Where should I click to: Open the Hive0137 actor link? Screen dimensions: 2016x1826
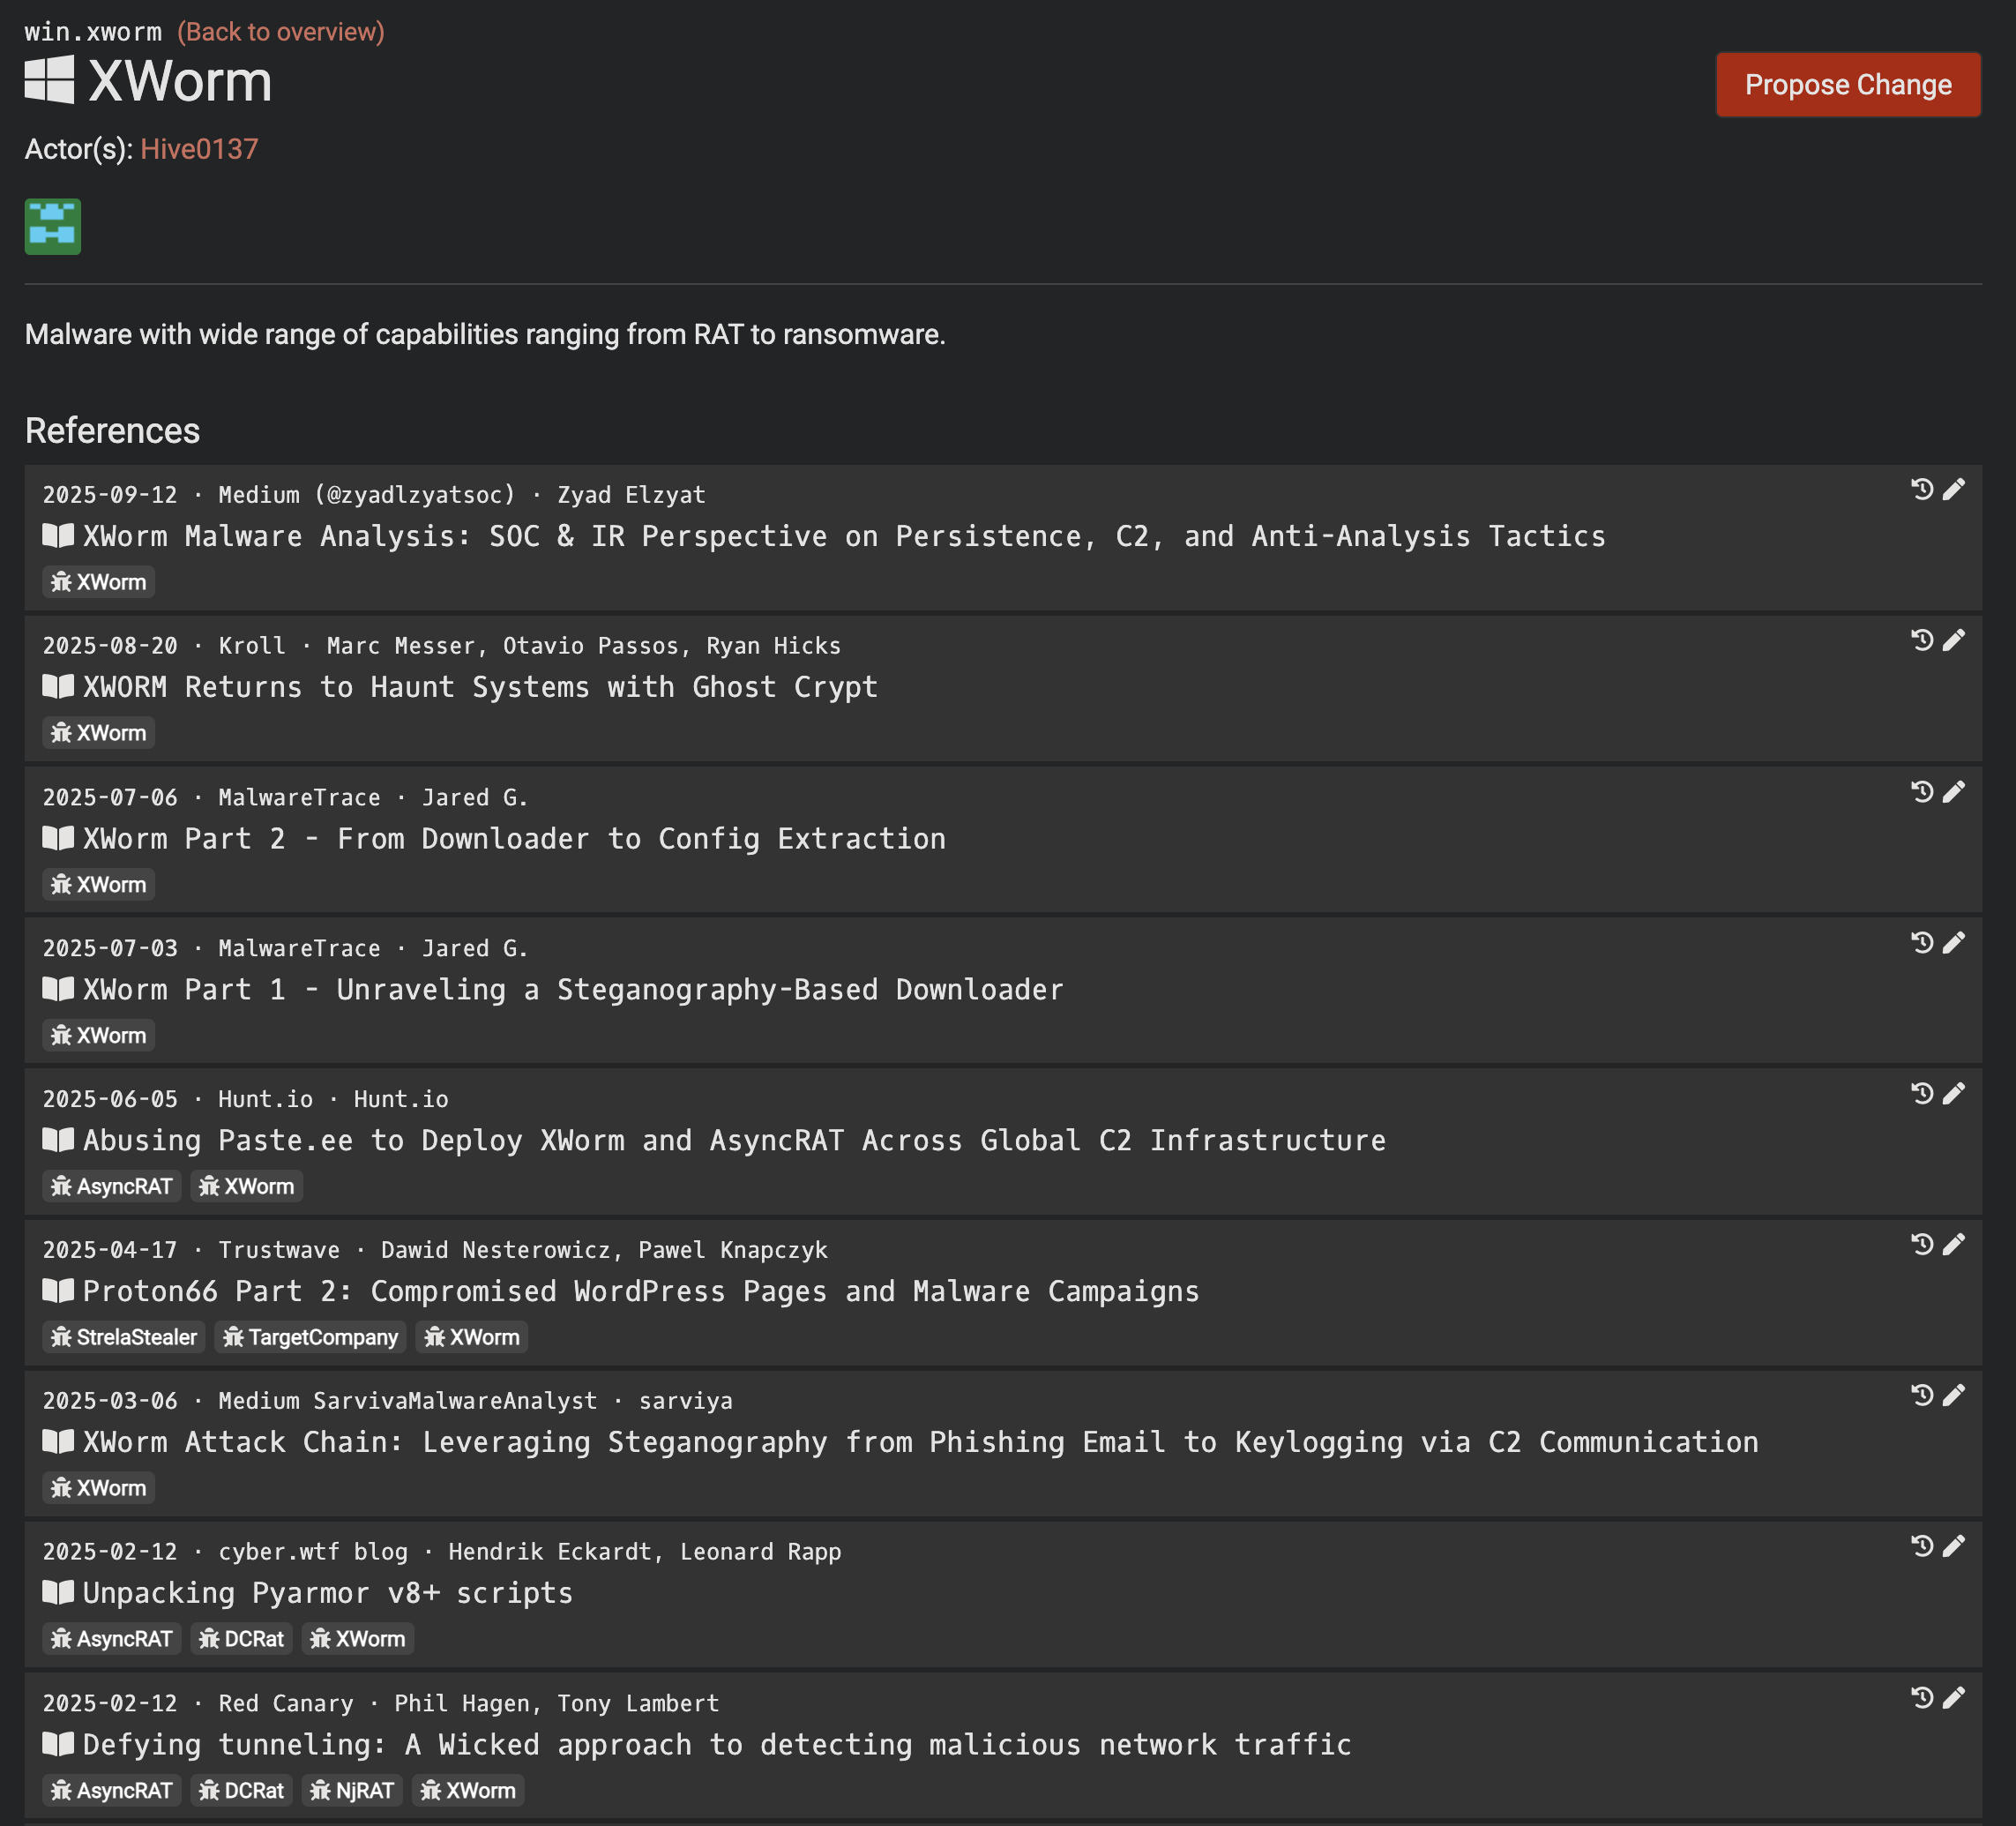(x=199, y=149)
